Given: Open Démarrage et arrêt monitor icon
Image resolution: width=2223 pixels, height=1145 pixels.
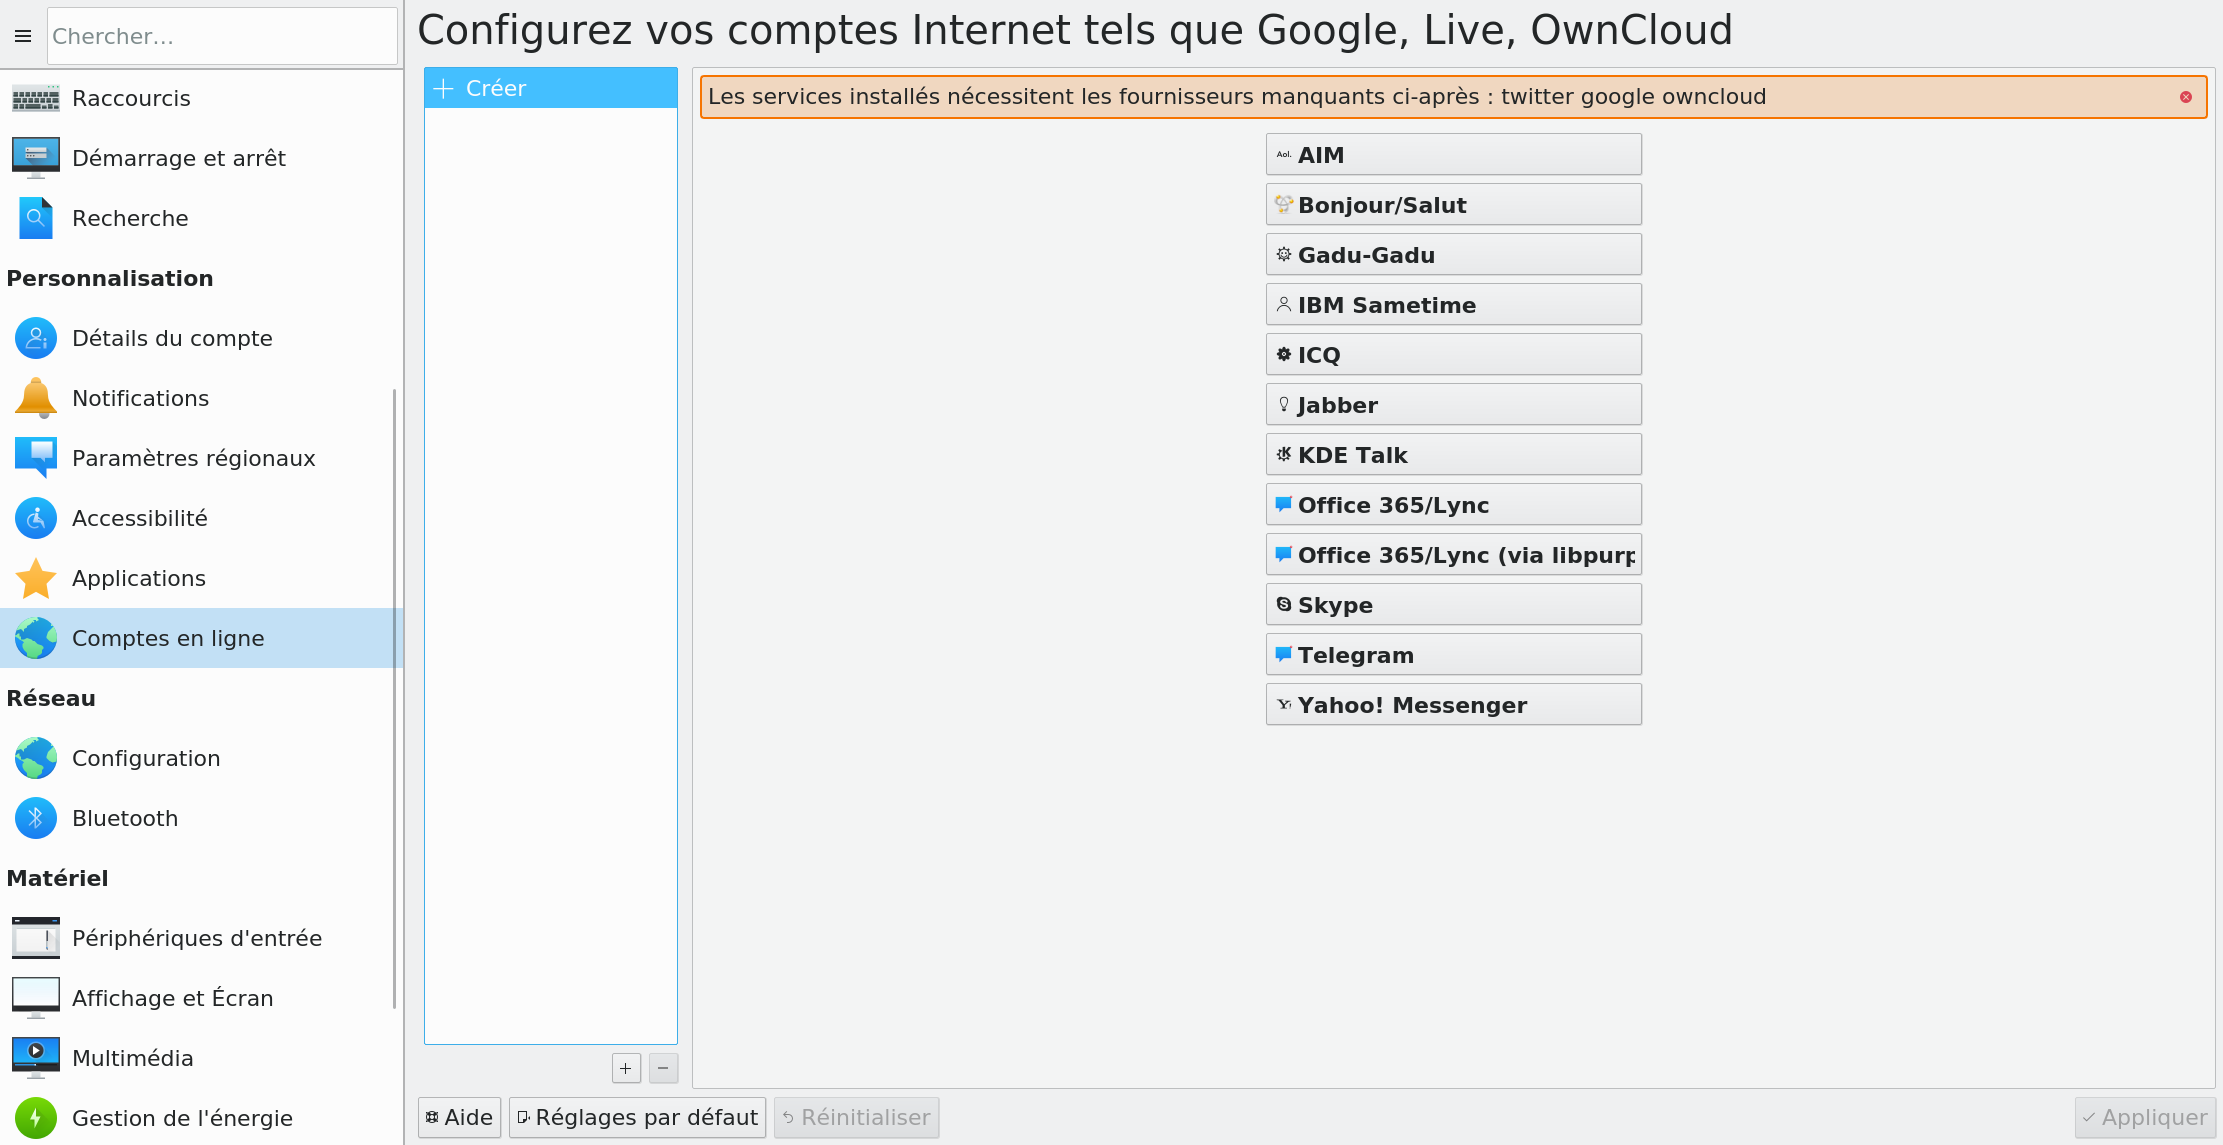Looking at the screenshot, I should (x=36, y=158).
